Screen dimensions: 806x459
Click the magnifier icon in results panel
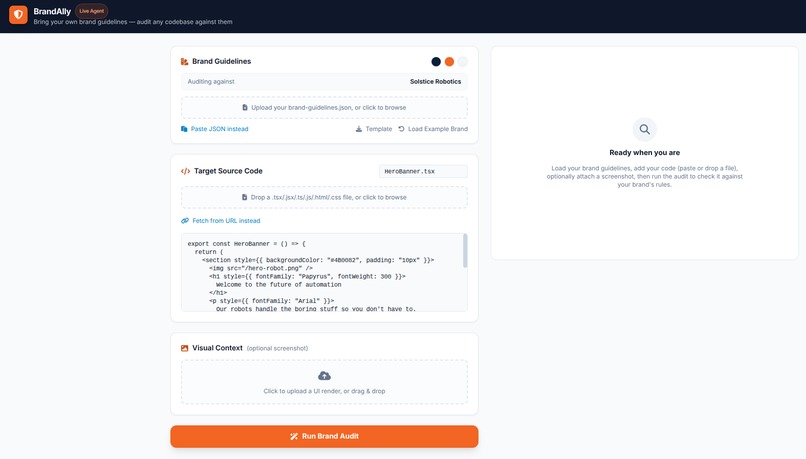(645, 130)
